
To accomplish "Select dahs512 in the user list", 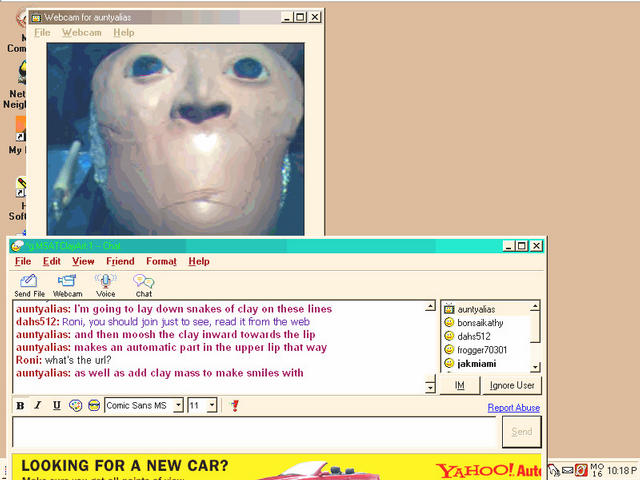I will pos(486,336).
